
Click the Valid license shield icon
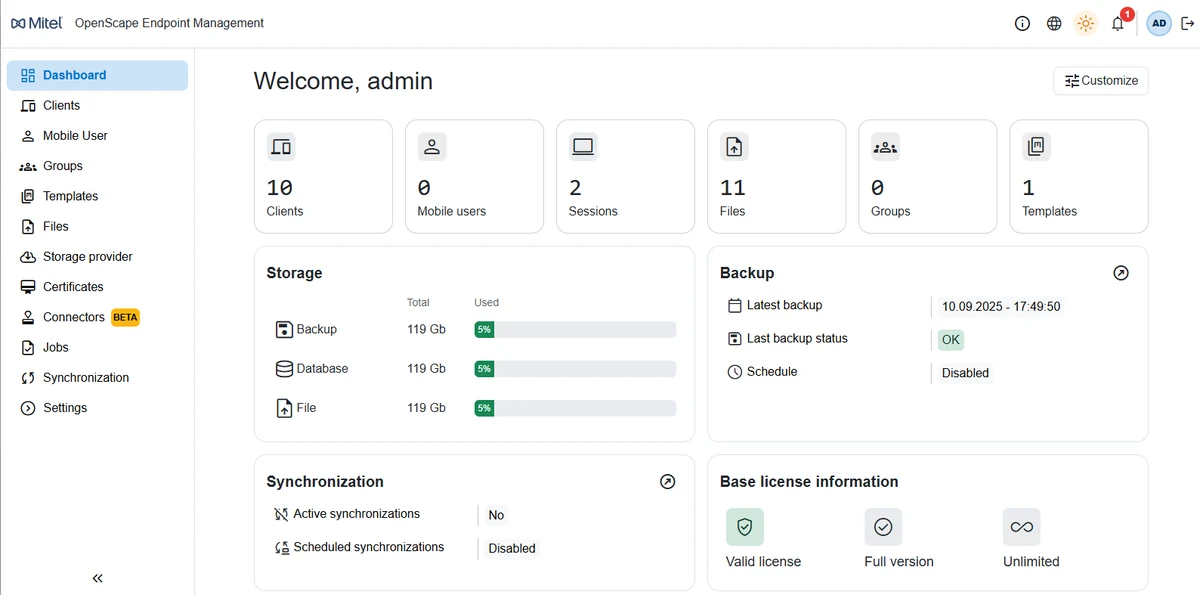coord(745,526)
